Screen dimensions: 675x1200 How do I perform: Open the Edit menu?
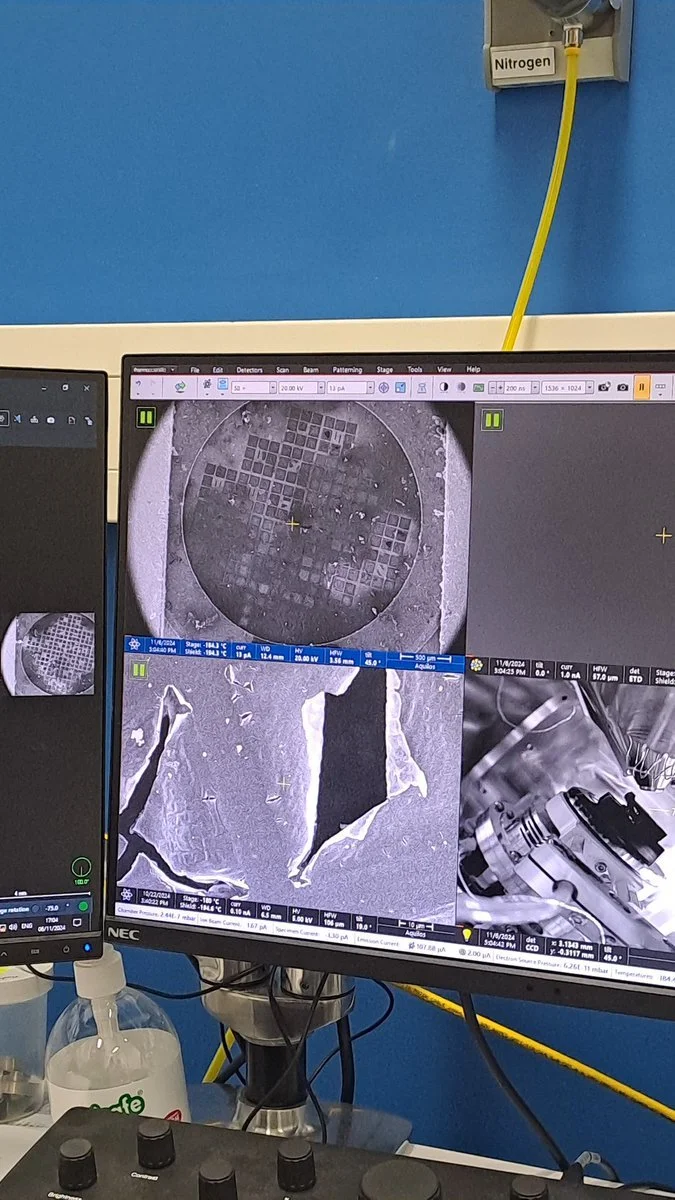coord(217,369)
